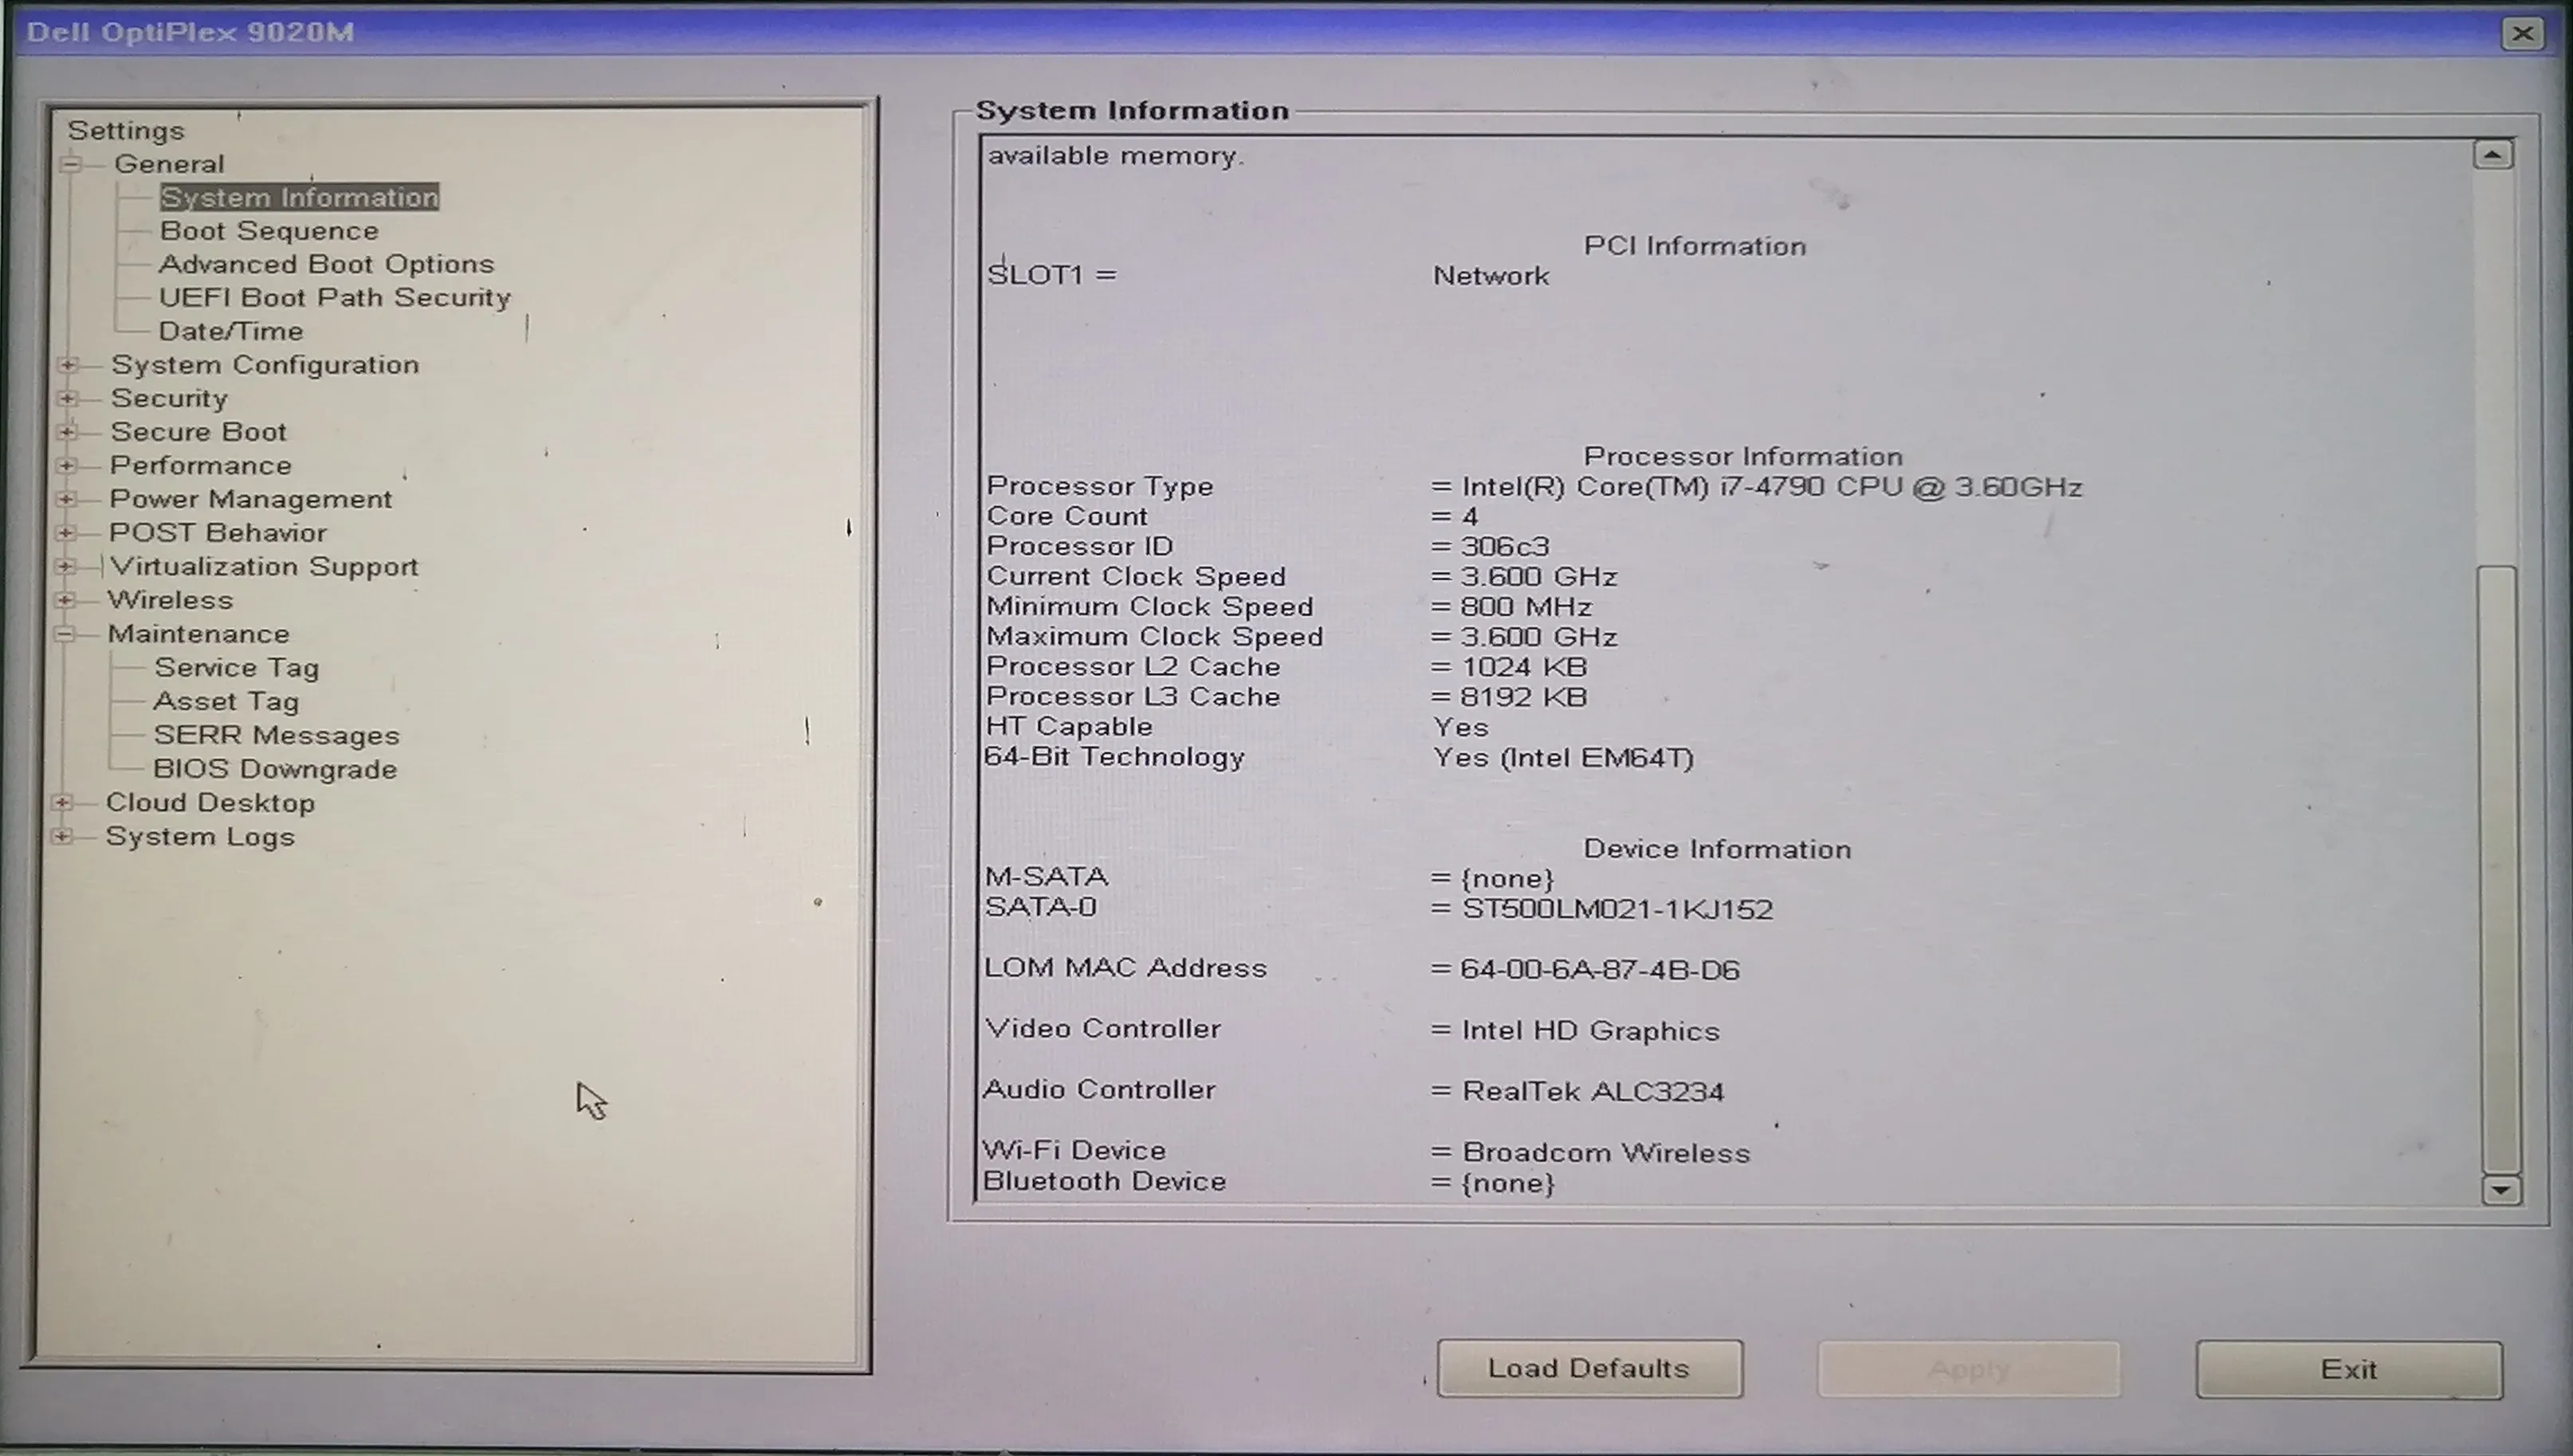Click the Processor Type value i7-4790
Viewport: 2573px width, 1456px height.
click(1772, 487)
